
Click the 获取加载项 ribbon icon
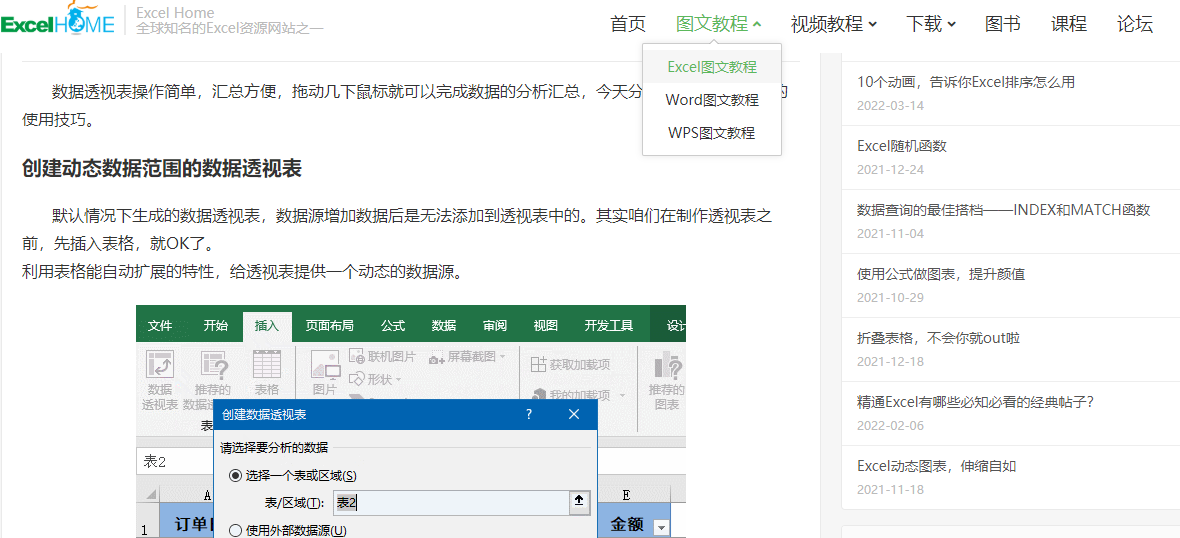click(570, 365)
